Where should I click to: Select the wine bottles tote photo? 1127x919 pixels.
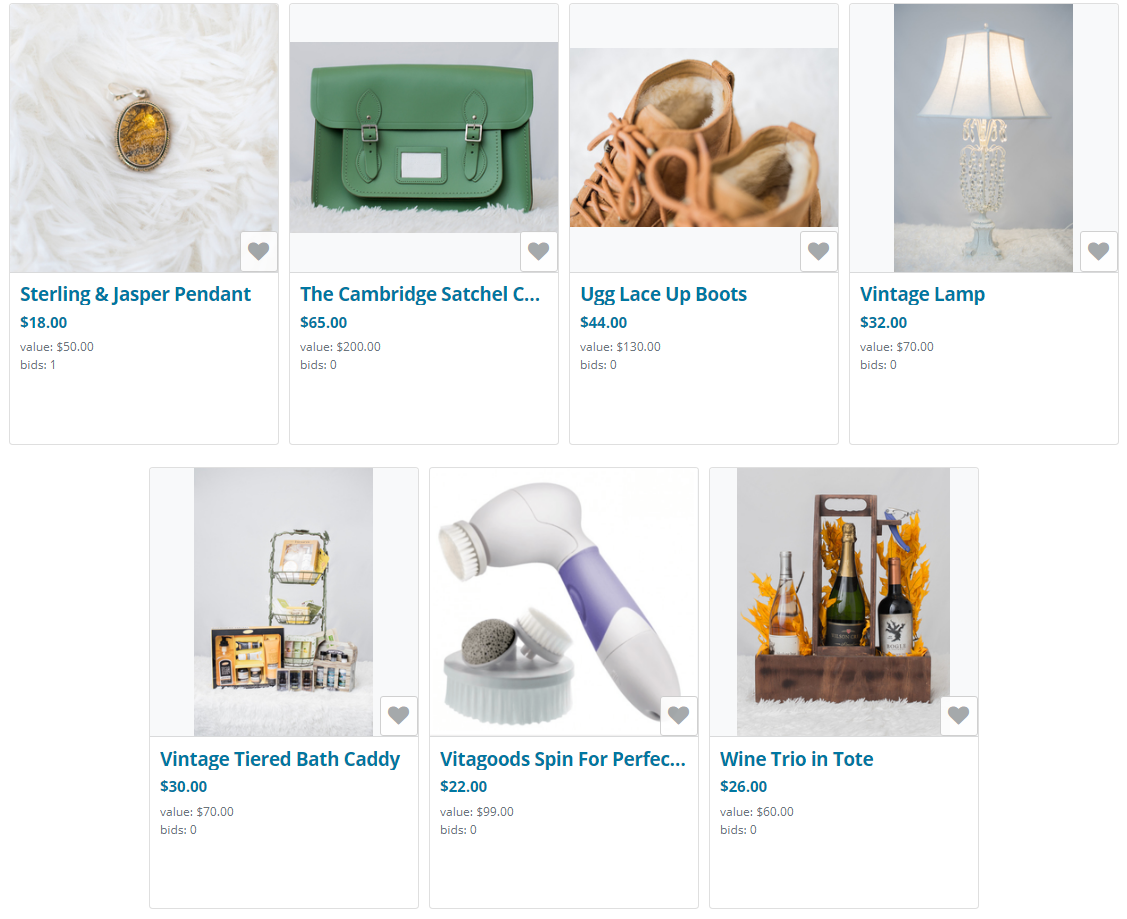[843, 602]
